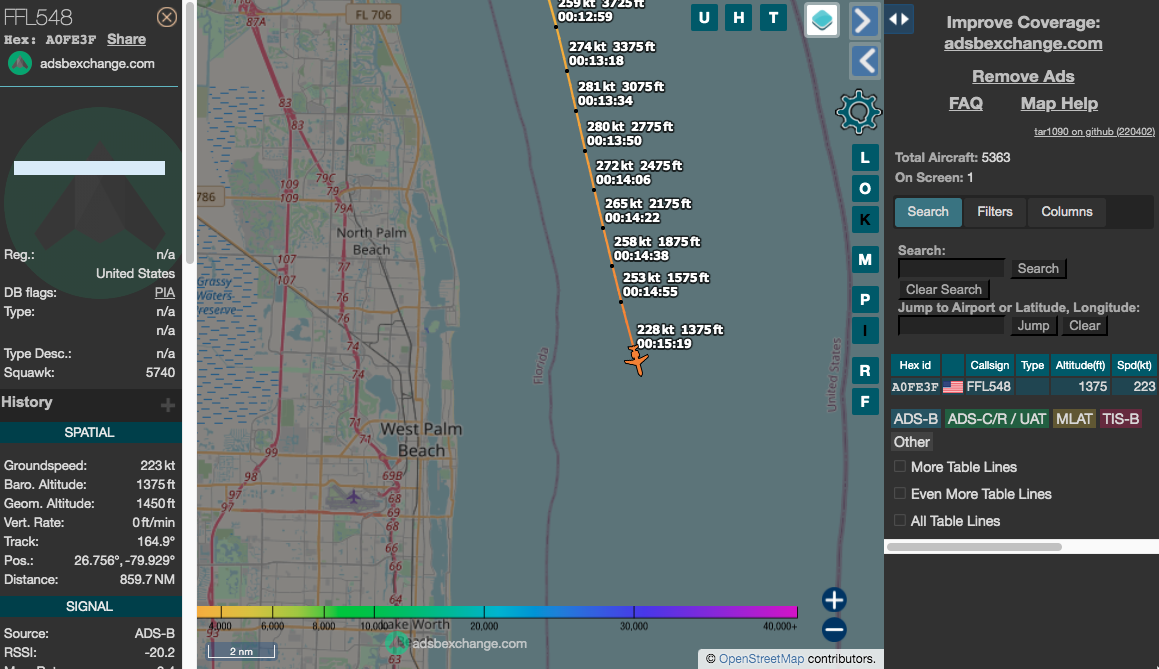Zoom in with the plus button
Viewport: 1159px width, 669px height.
834,600
